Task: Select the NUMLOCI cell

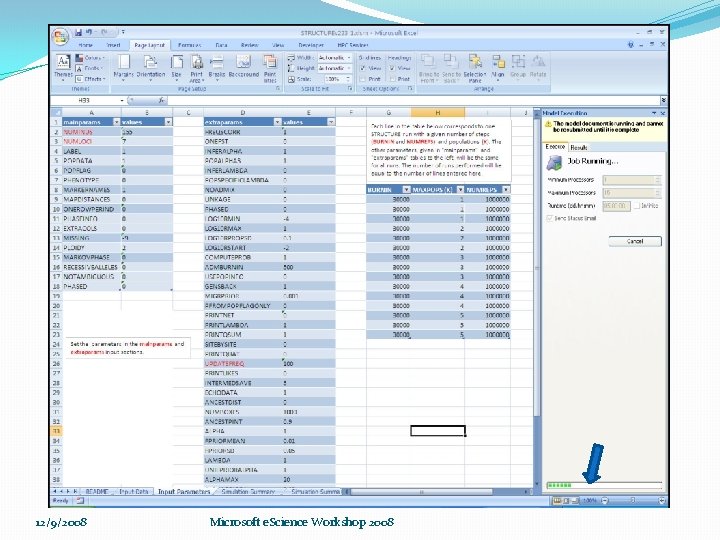Action: click(x=91, y=141)
